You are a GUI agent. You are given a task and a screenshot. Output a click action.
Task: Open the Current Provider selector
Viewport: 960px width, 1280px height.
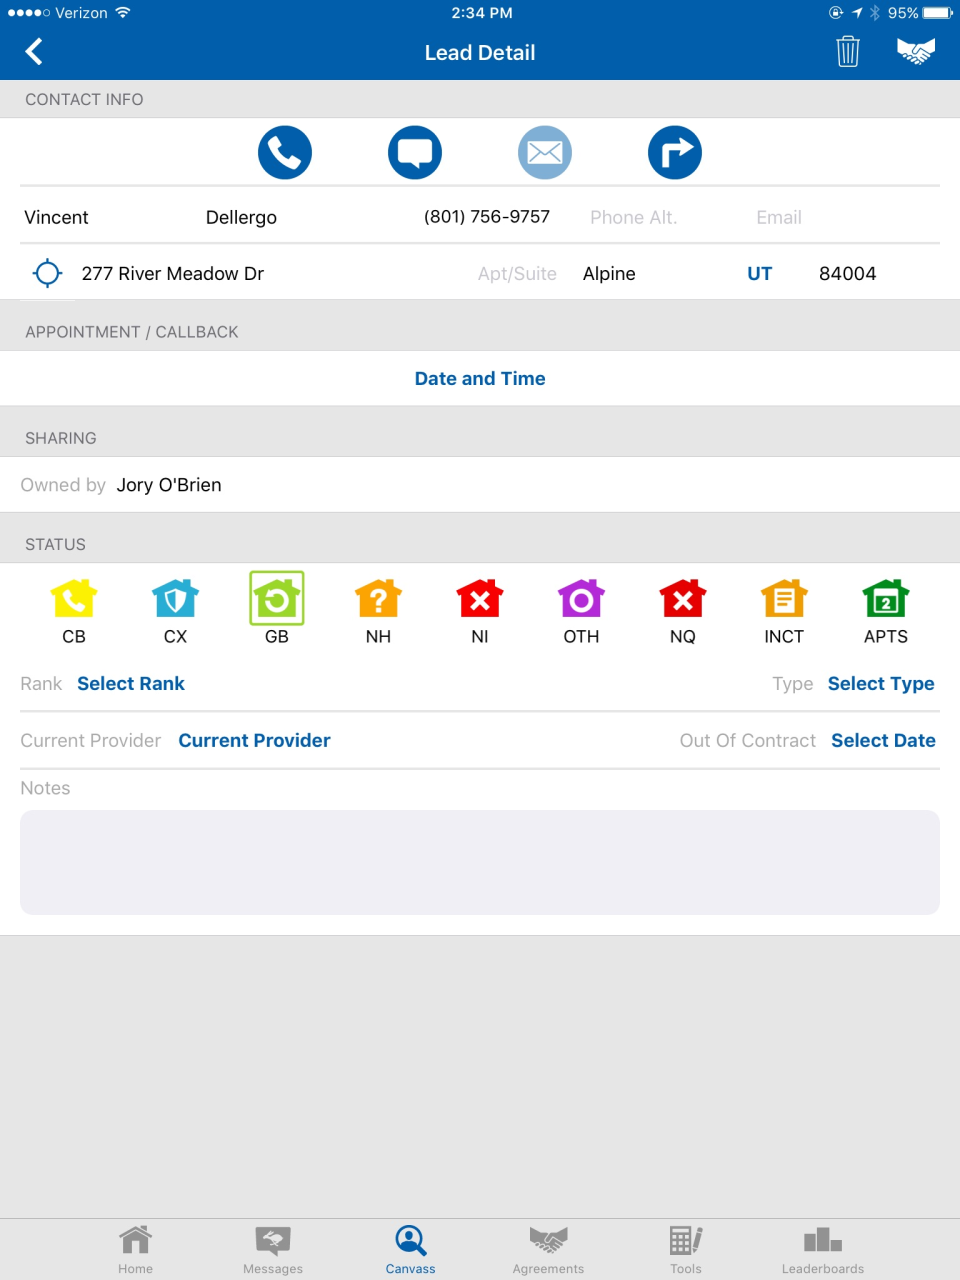(254, 740)
